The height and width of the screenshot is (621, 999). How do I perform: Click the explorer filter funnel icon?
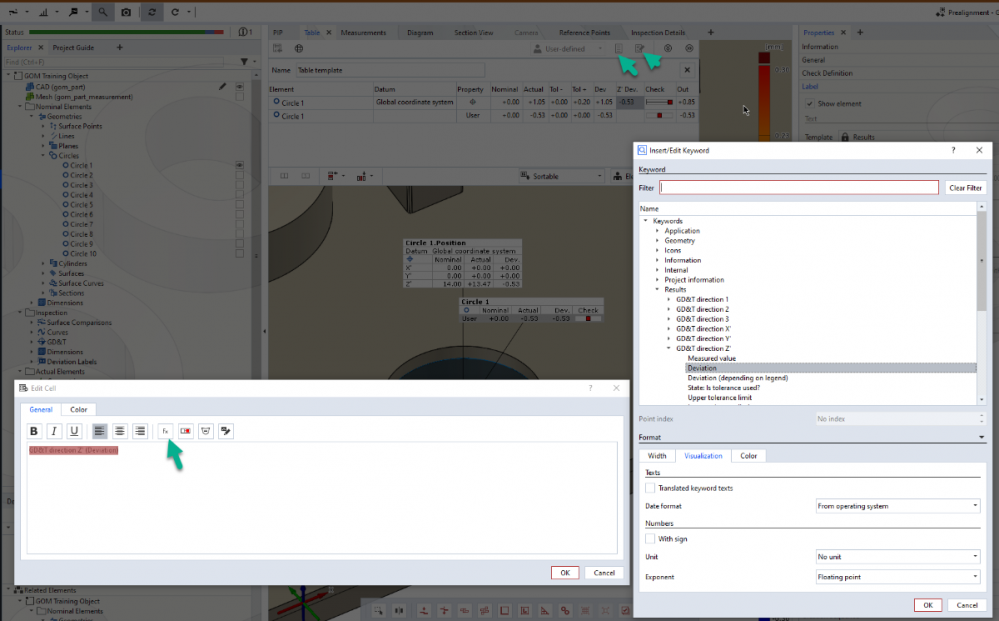244,62
